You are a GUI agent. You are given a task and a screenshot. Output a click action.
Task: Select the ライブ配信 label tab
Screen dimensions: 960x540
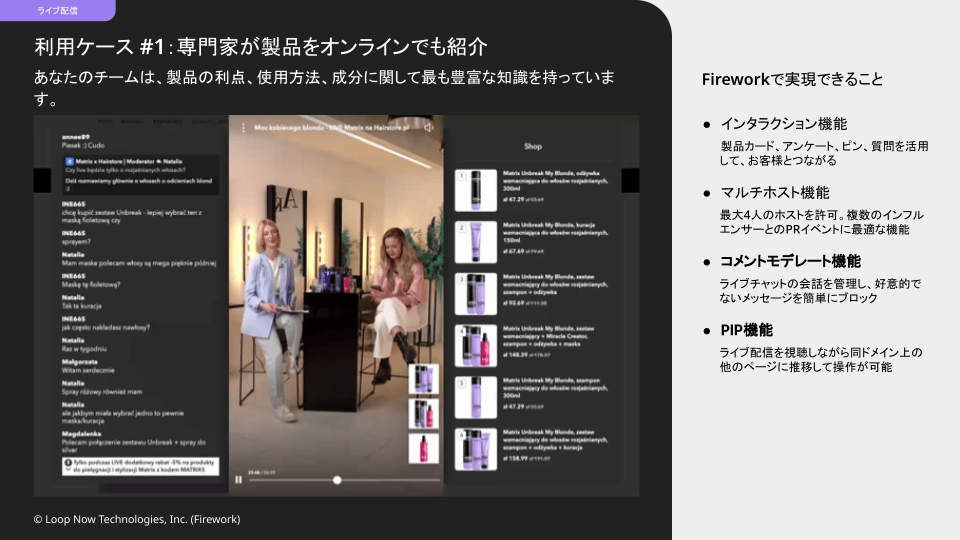57,10
